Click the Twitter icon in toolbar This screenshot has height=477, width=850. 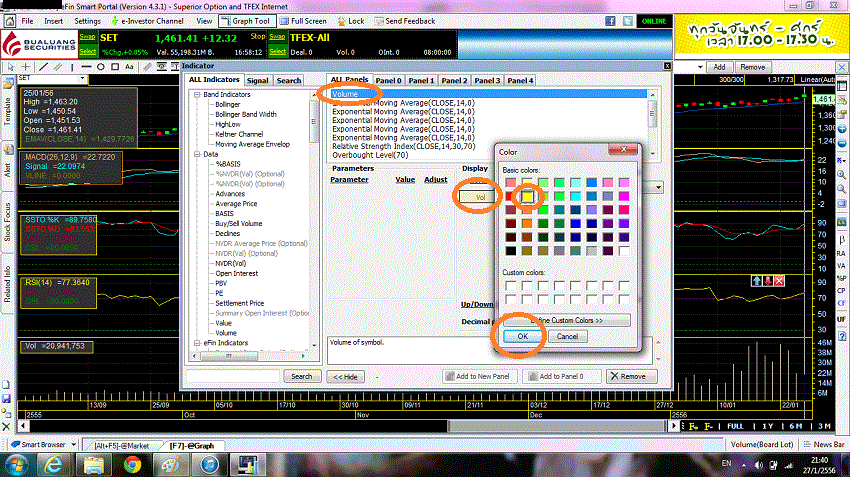(x=627, y=21)
